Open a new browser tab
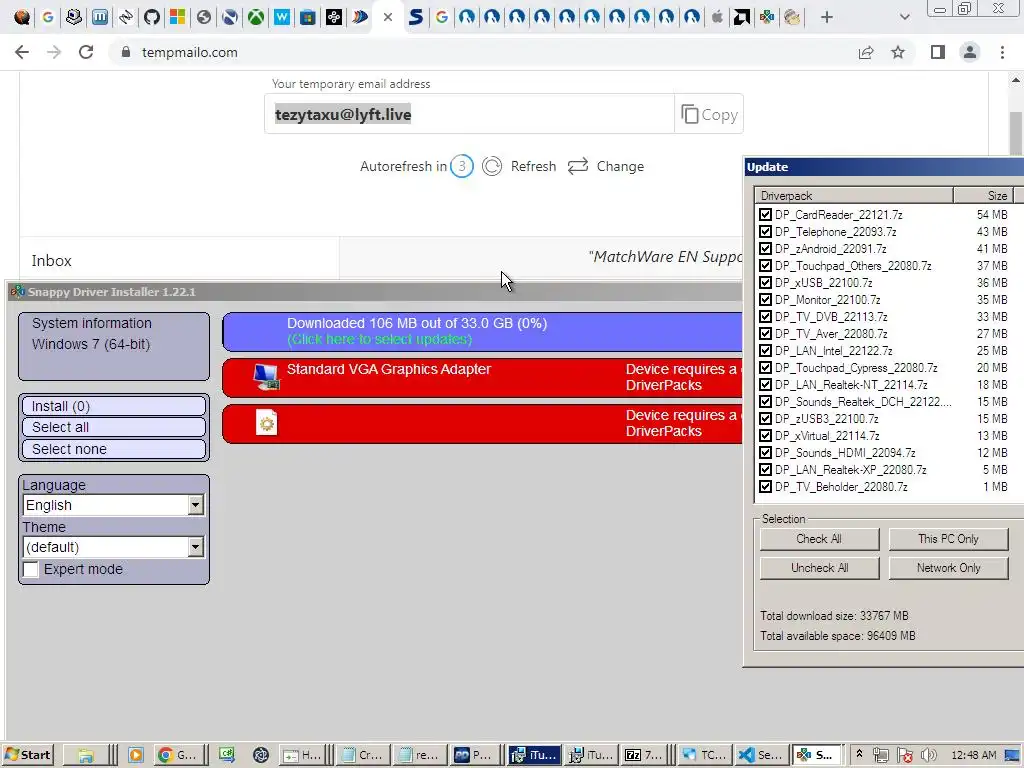This screenshot has width=1024, height=768. (x=827, y=17)
